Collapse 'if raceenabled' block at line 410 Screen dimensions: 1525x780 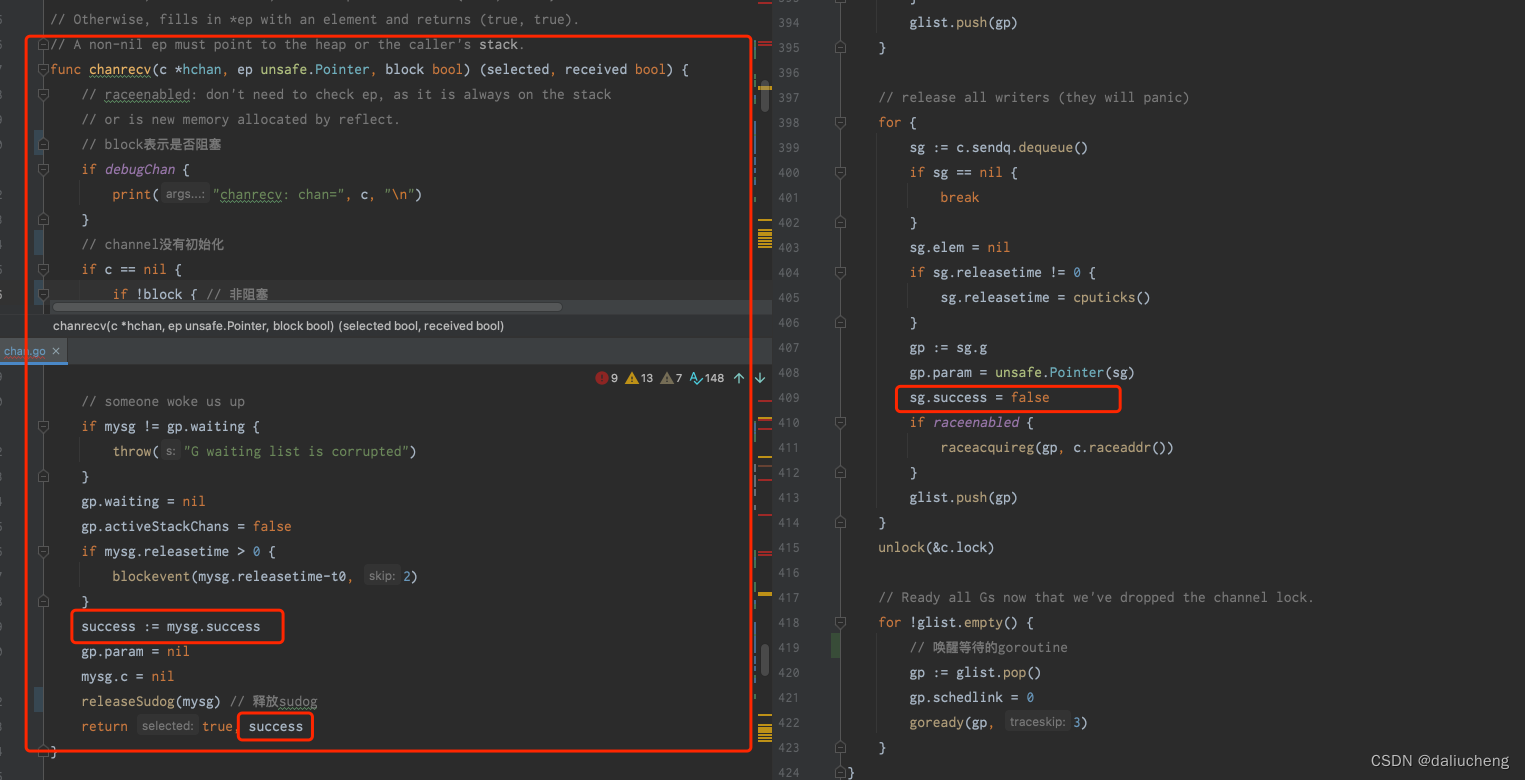coord(841,422)
